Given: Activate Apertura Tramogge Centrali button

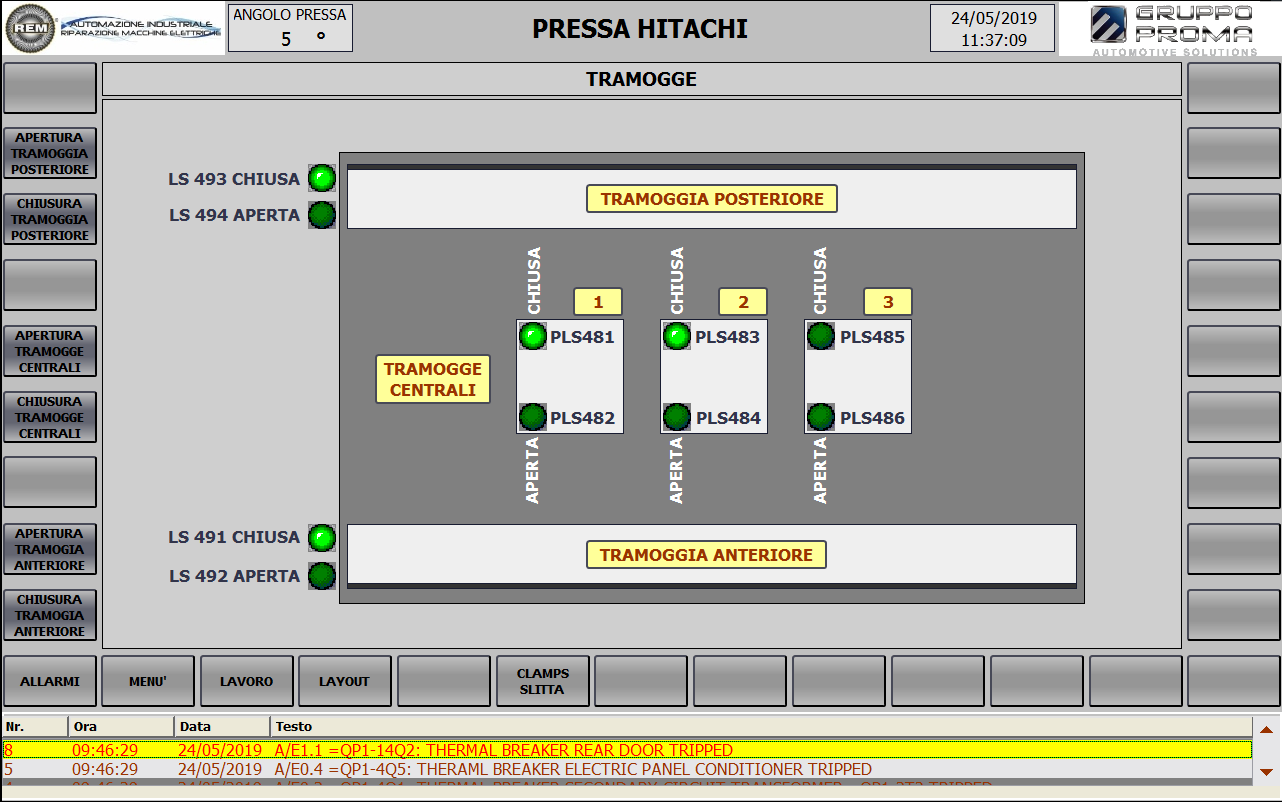Looking at the screenshot, I should coord(50,352).
